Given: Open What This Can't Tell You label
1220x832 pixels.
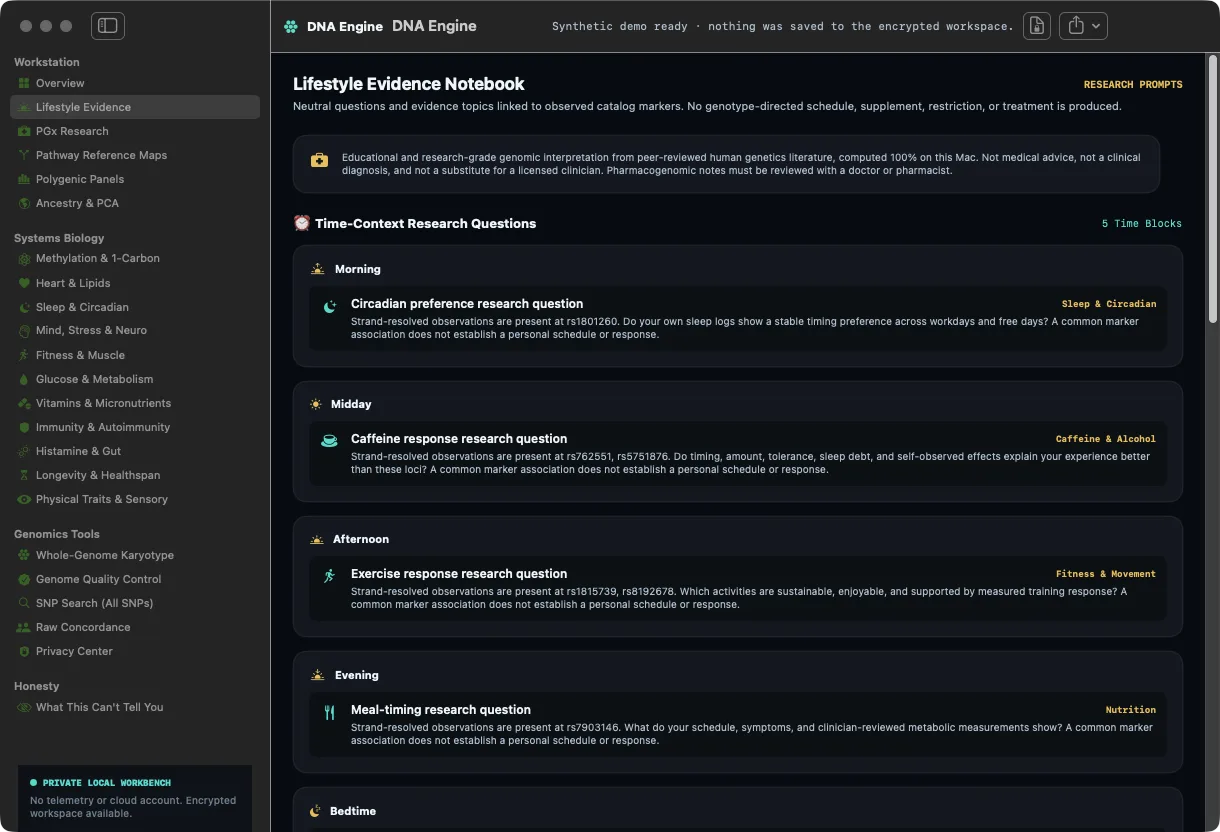Looking at the screenshot, I should tap(99, 707).
